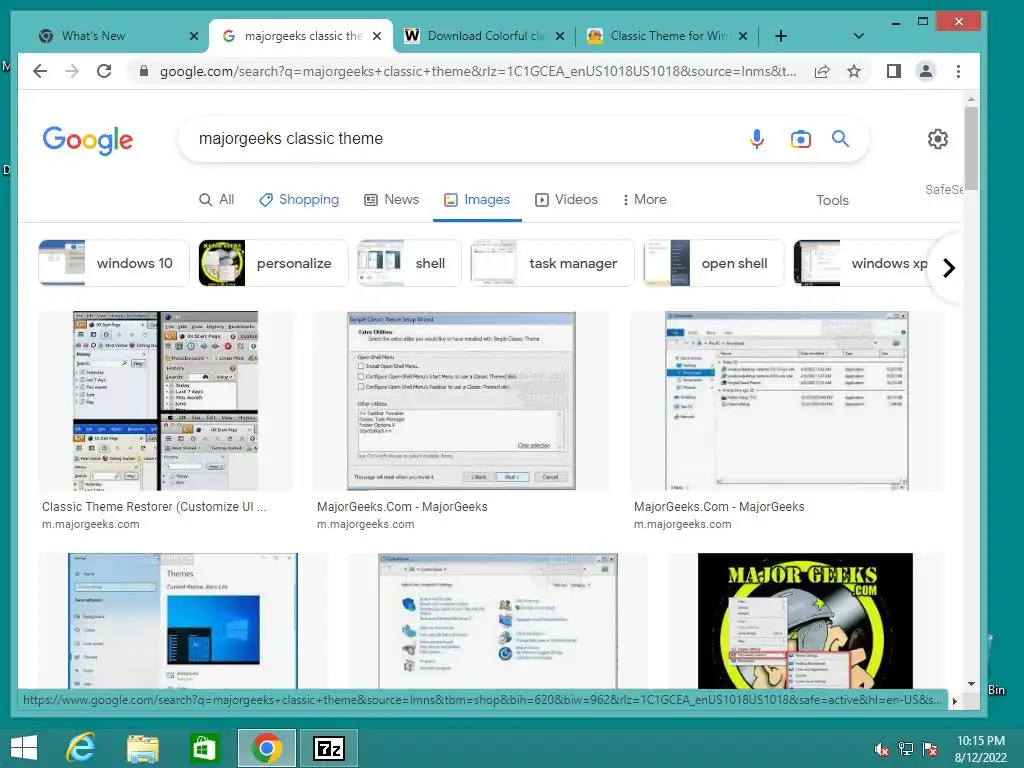Click the scrollbar up arrow
This screenshot has height=768, width=1024.
click(971, 99)
